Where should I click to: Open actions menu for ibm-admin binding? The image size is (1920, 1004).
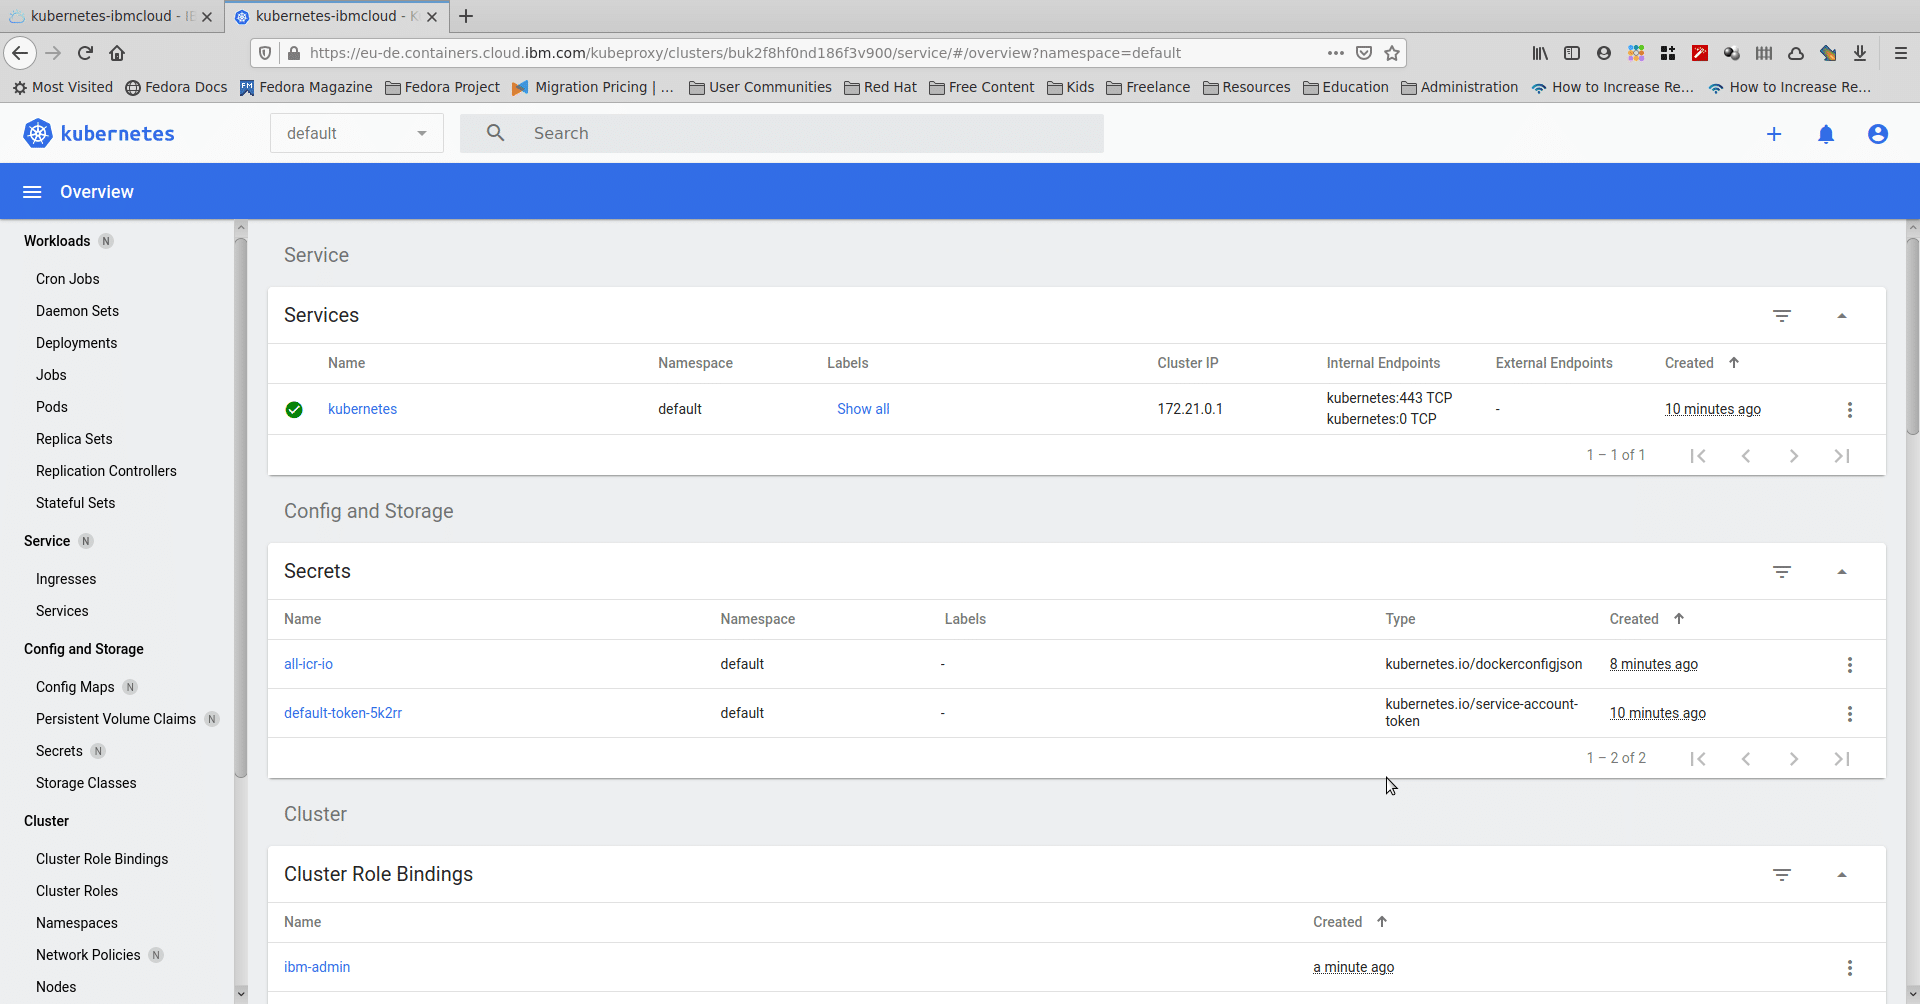pyautogui.click(x=1850, y=968)
